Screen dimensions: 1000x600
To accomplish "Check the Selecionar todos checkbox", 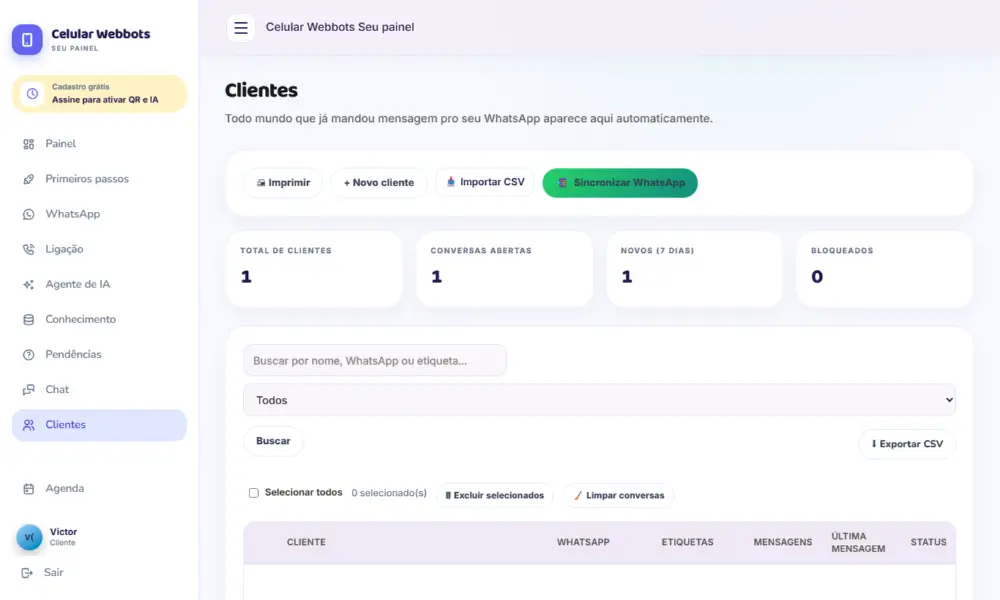I will (254, 493).
